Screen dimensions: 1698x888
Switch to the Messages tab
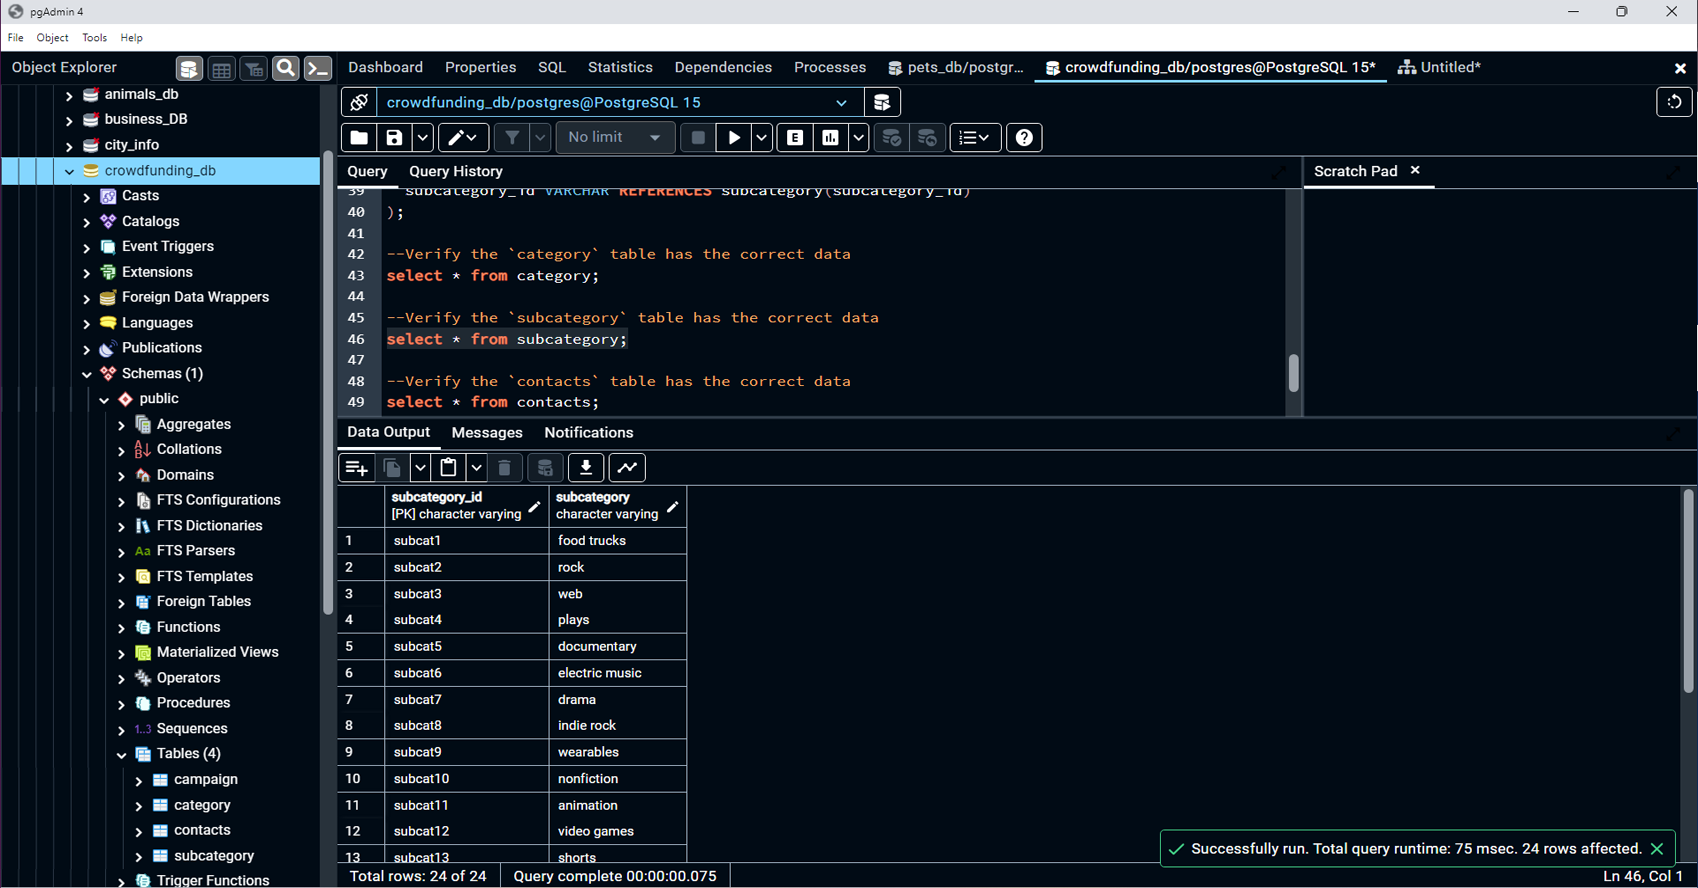tap(487, 433)
